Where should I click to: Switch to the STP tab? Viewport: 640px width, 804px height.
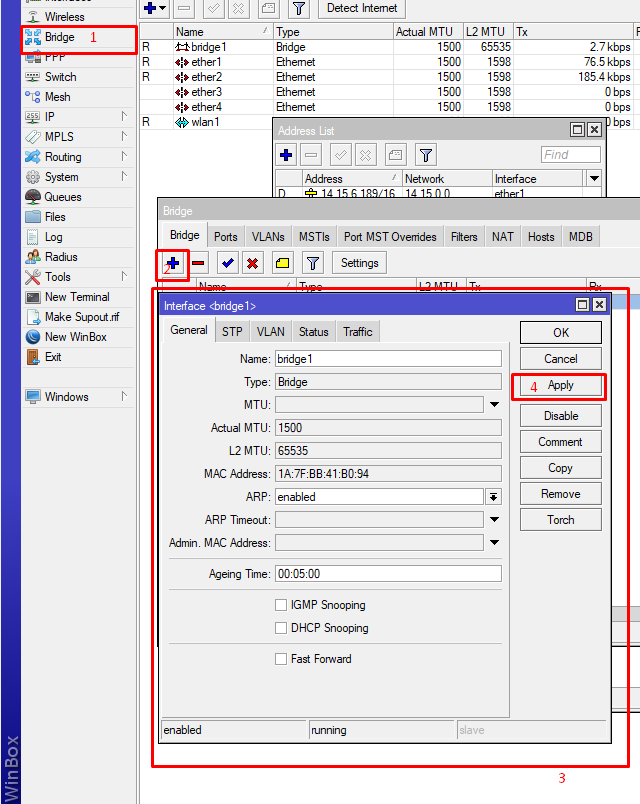232,332
